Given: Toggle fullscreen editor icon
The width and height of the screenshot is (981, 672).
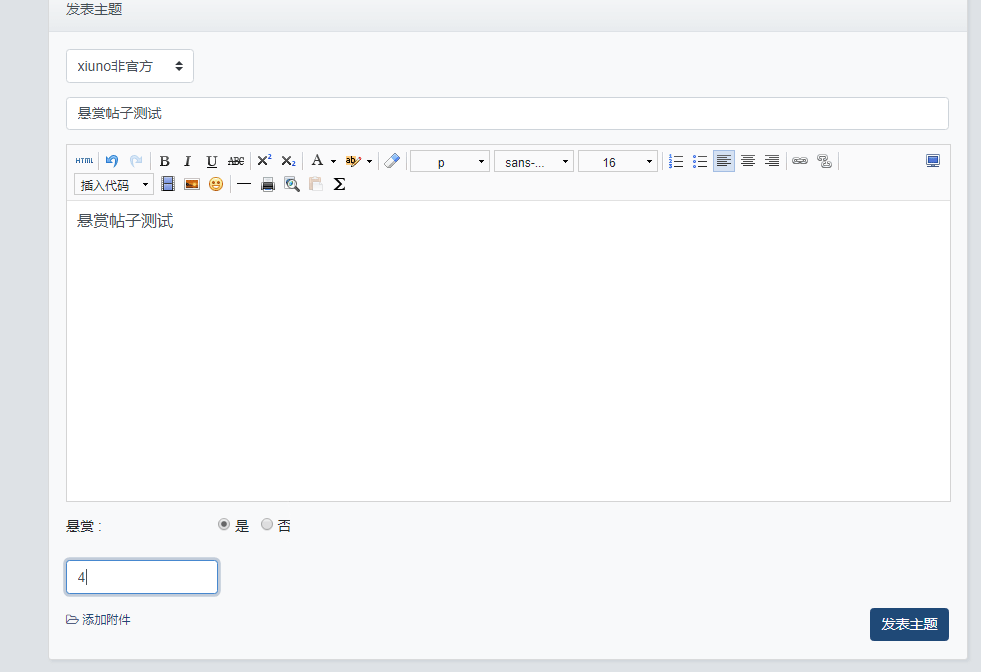Looking at the screenshot, I should (x=933, y=161).
